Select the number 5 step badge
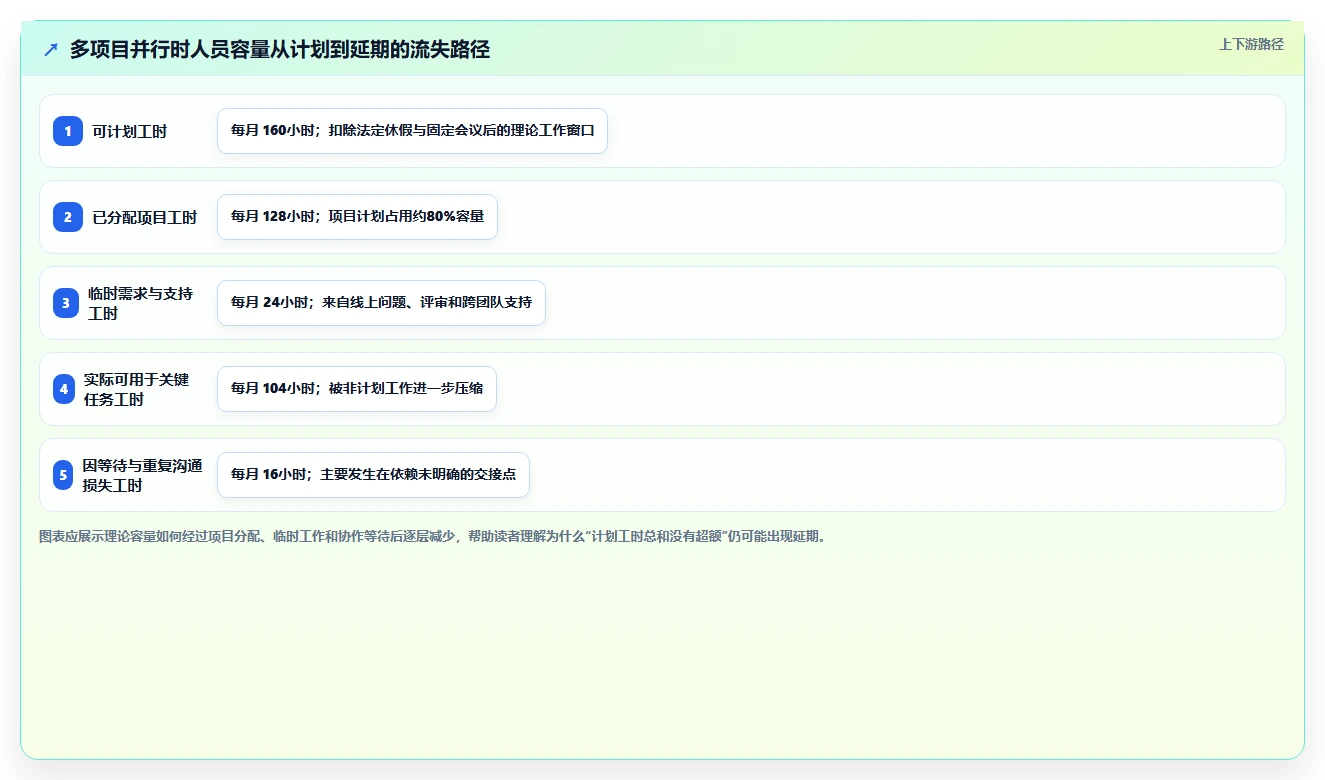The height and width of the screenshot is (780, 1325). 63,475
